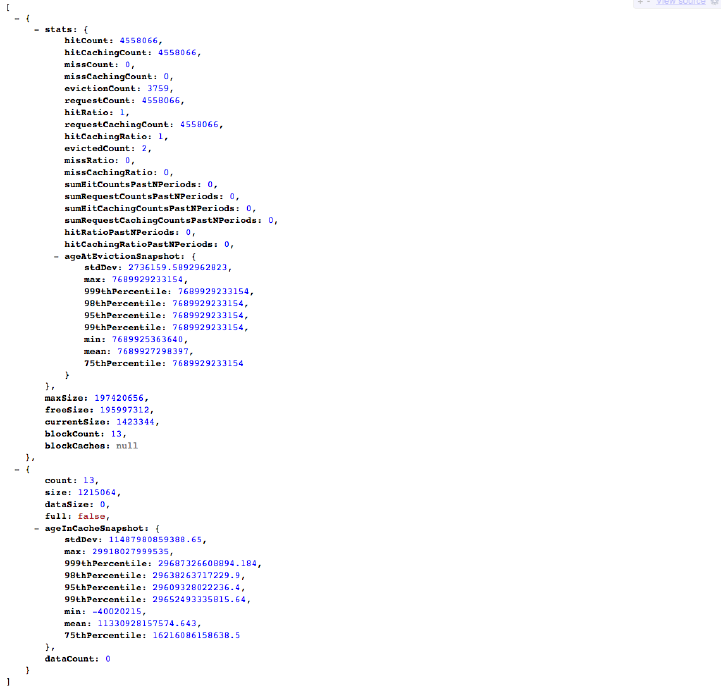Click the min value -40020215
Screen dimensions: 721x697
tap(117, 611)
